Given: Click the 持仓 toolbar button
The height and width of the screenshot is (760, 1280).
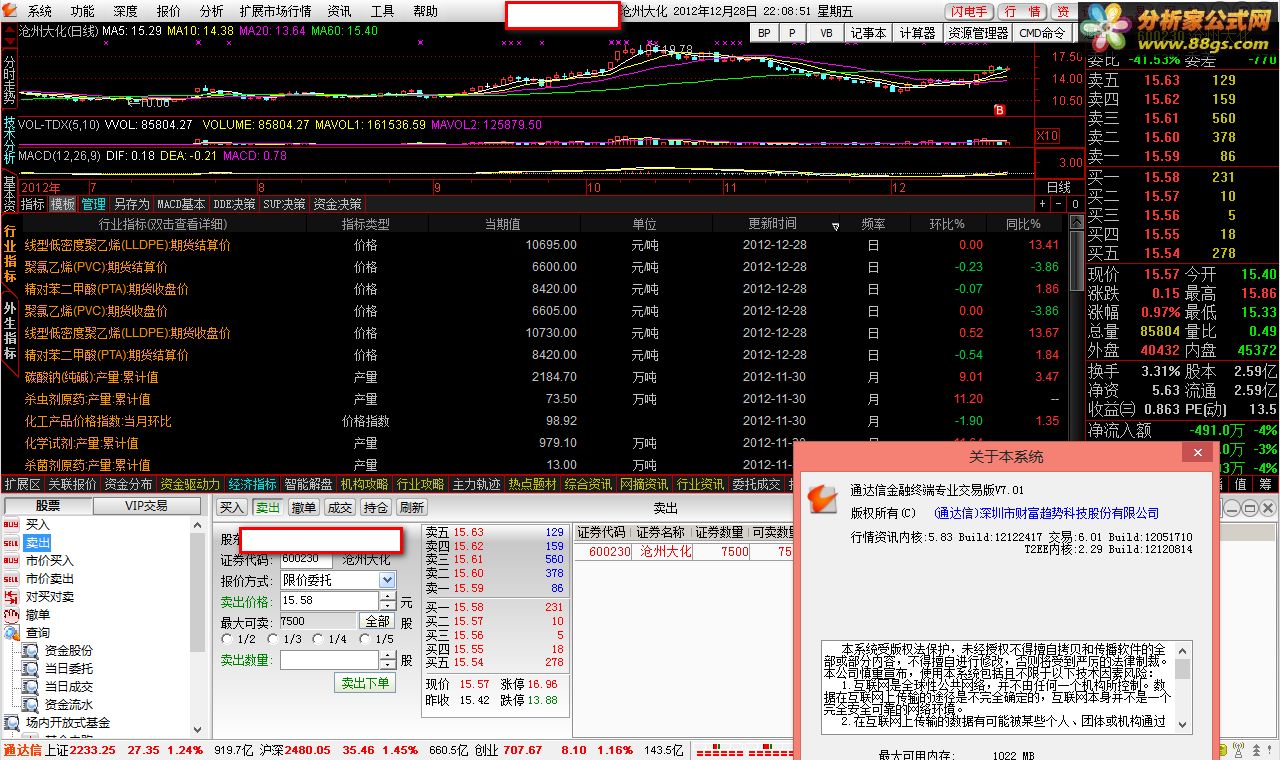Looking at the screenshot, I should [x=375, y=507].
